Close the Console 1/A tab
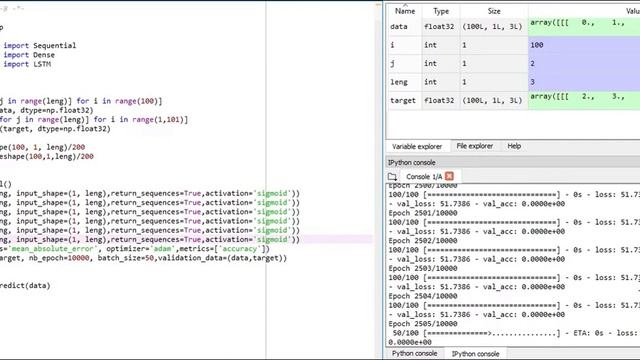This screenshot has height=360, width=640. pos(449,176)
